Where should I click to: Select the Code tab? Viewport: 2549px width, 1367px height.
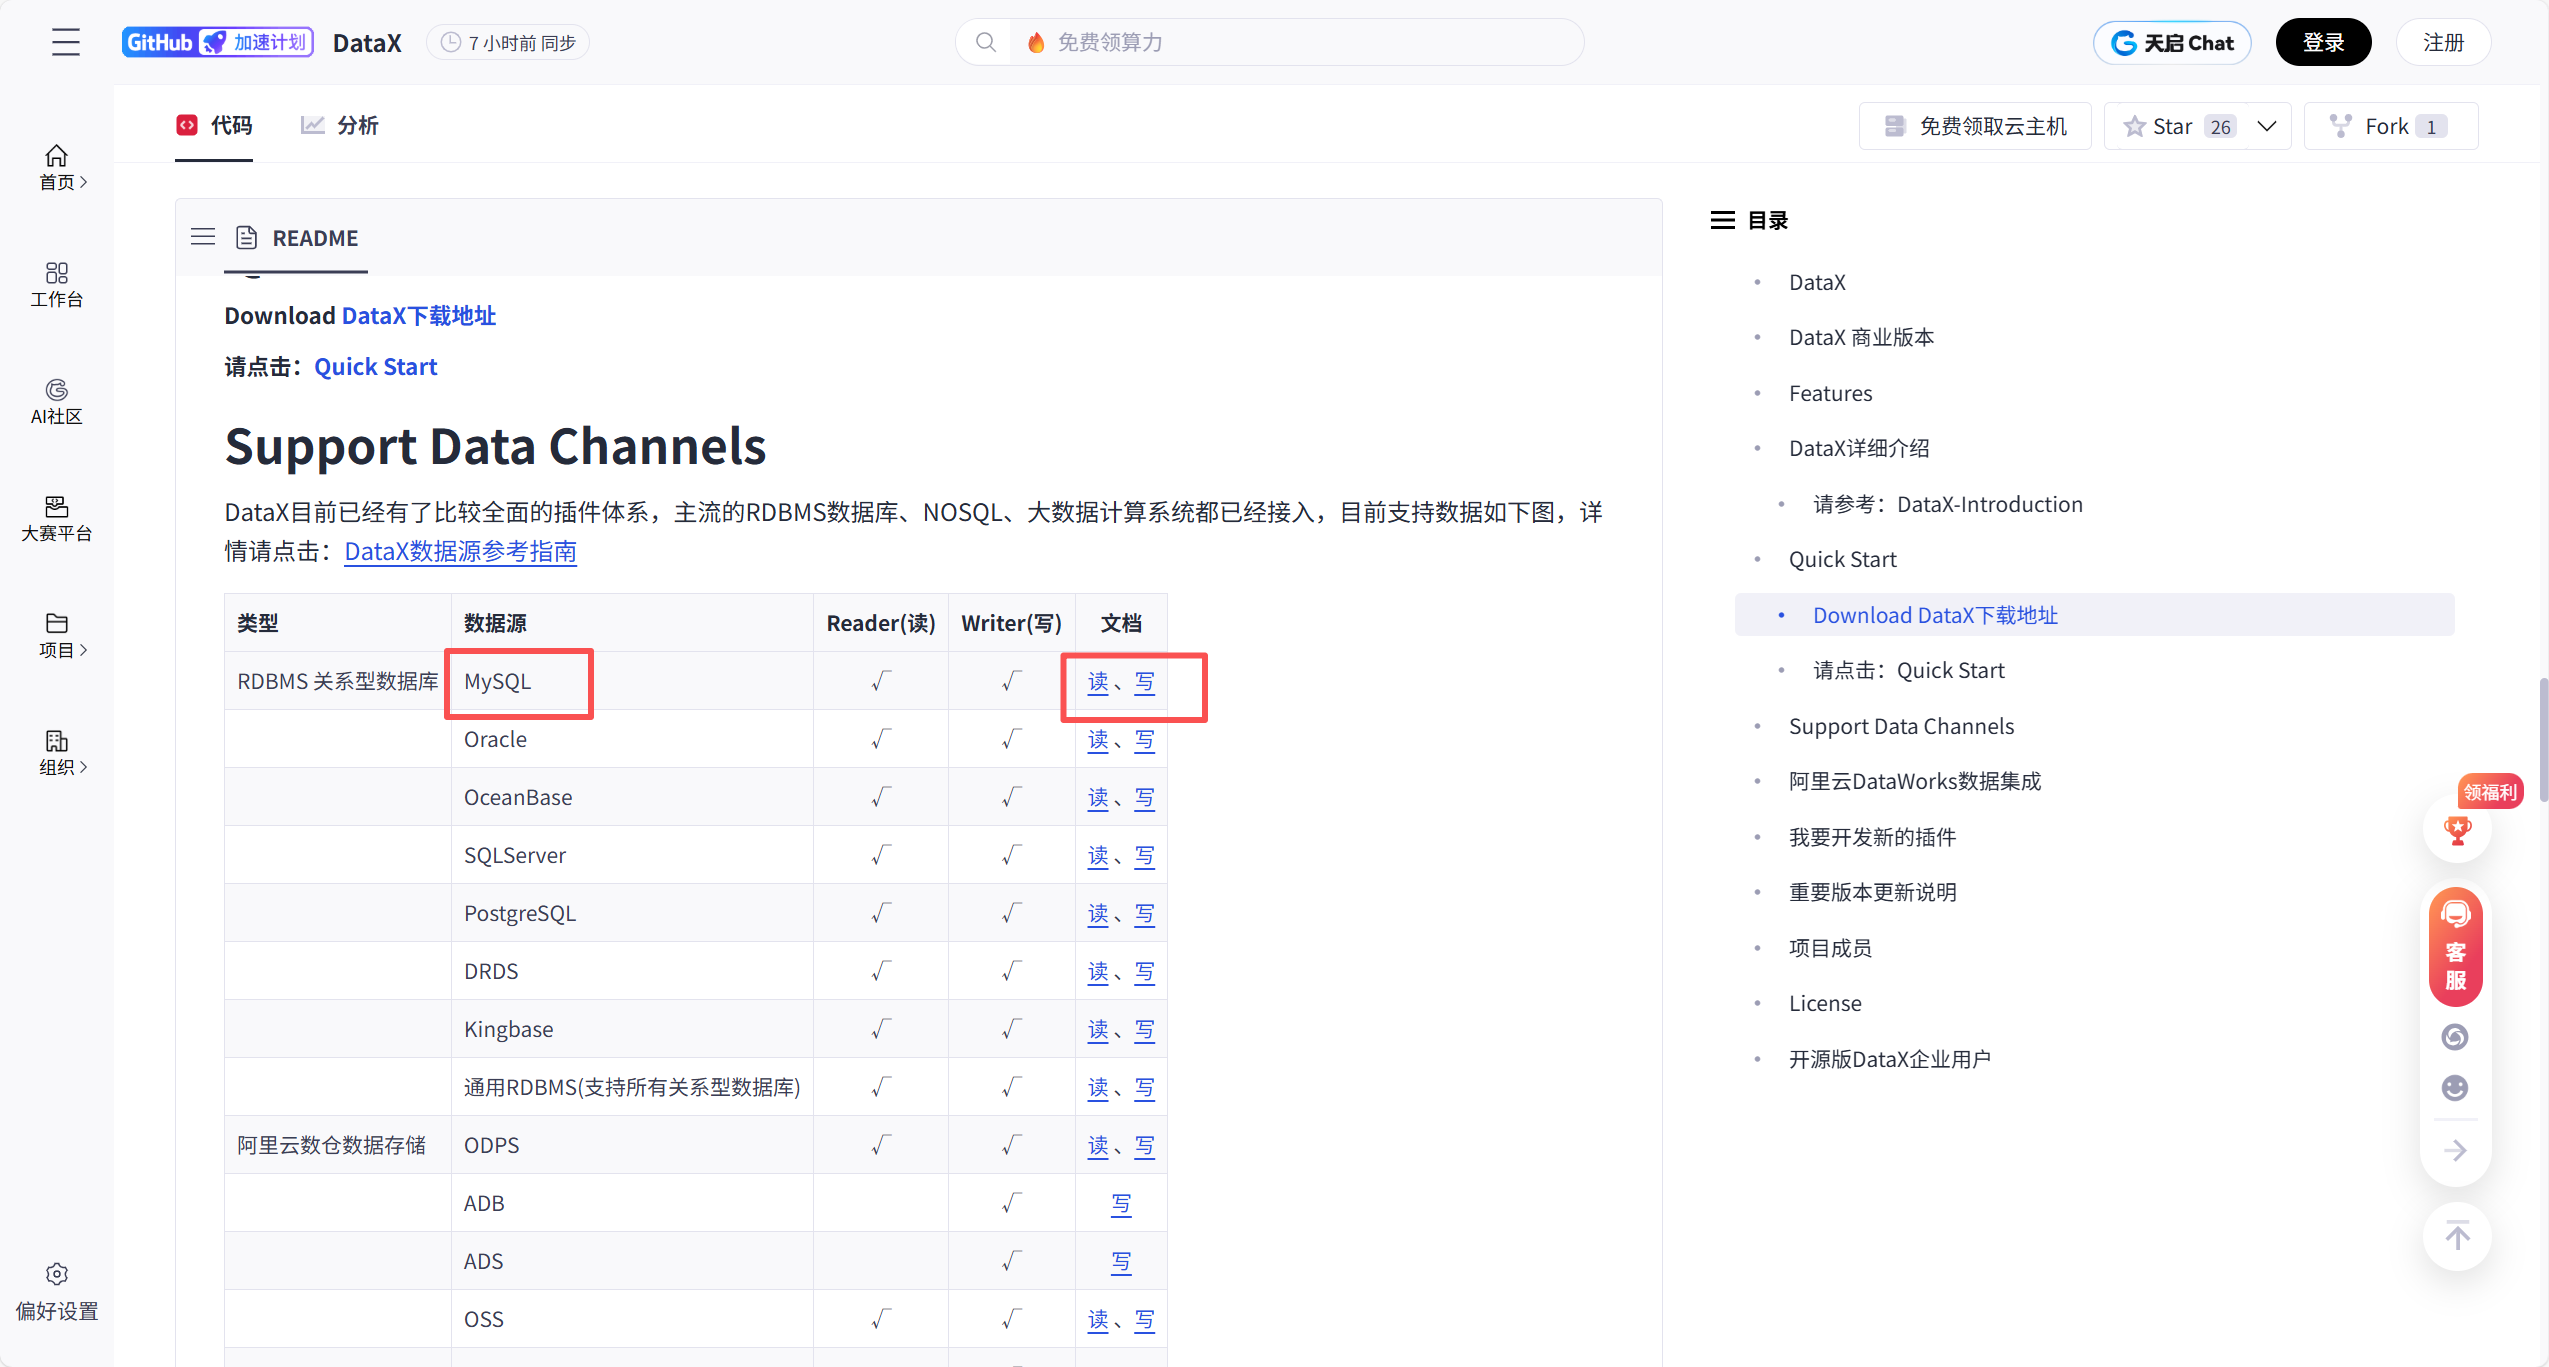click(x=214, y=125)
